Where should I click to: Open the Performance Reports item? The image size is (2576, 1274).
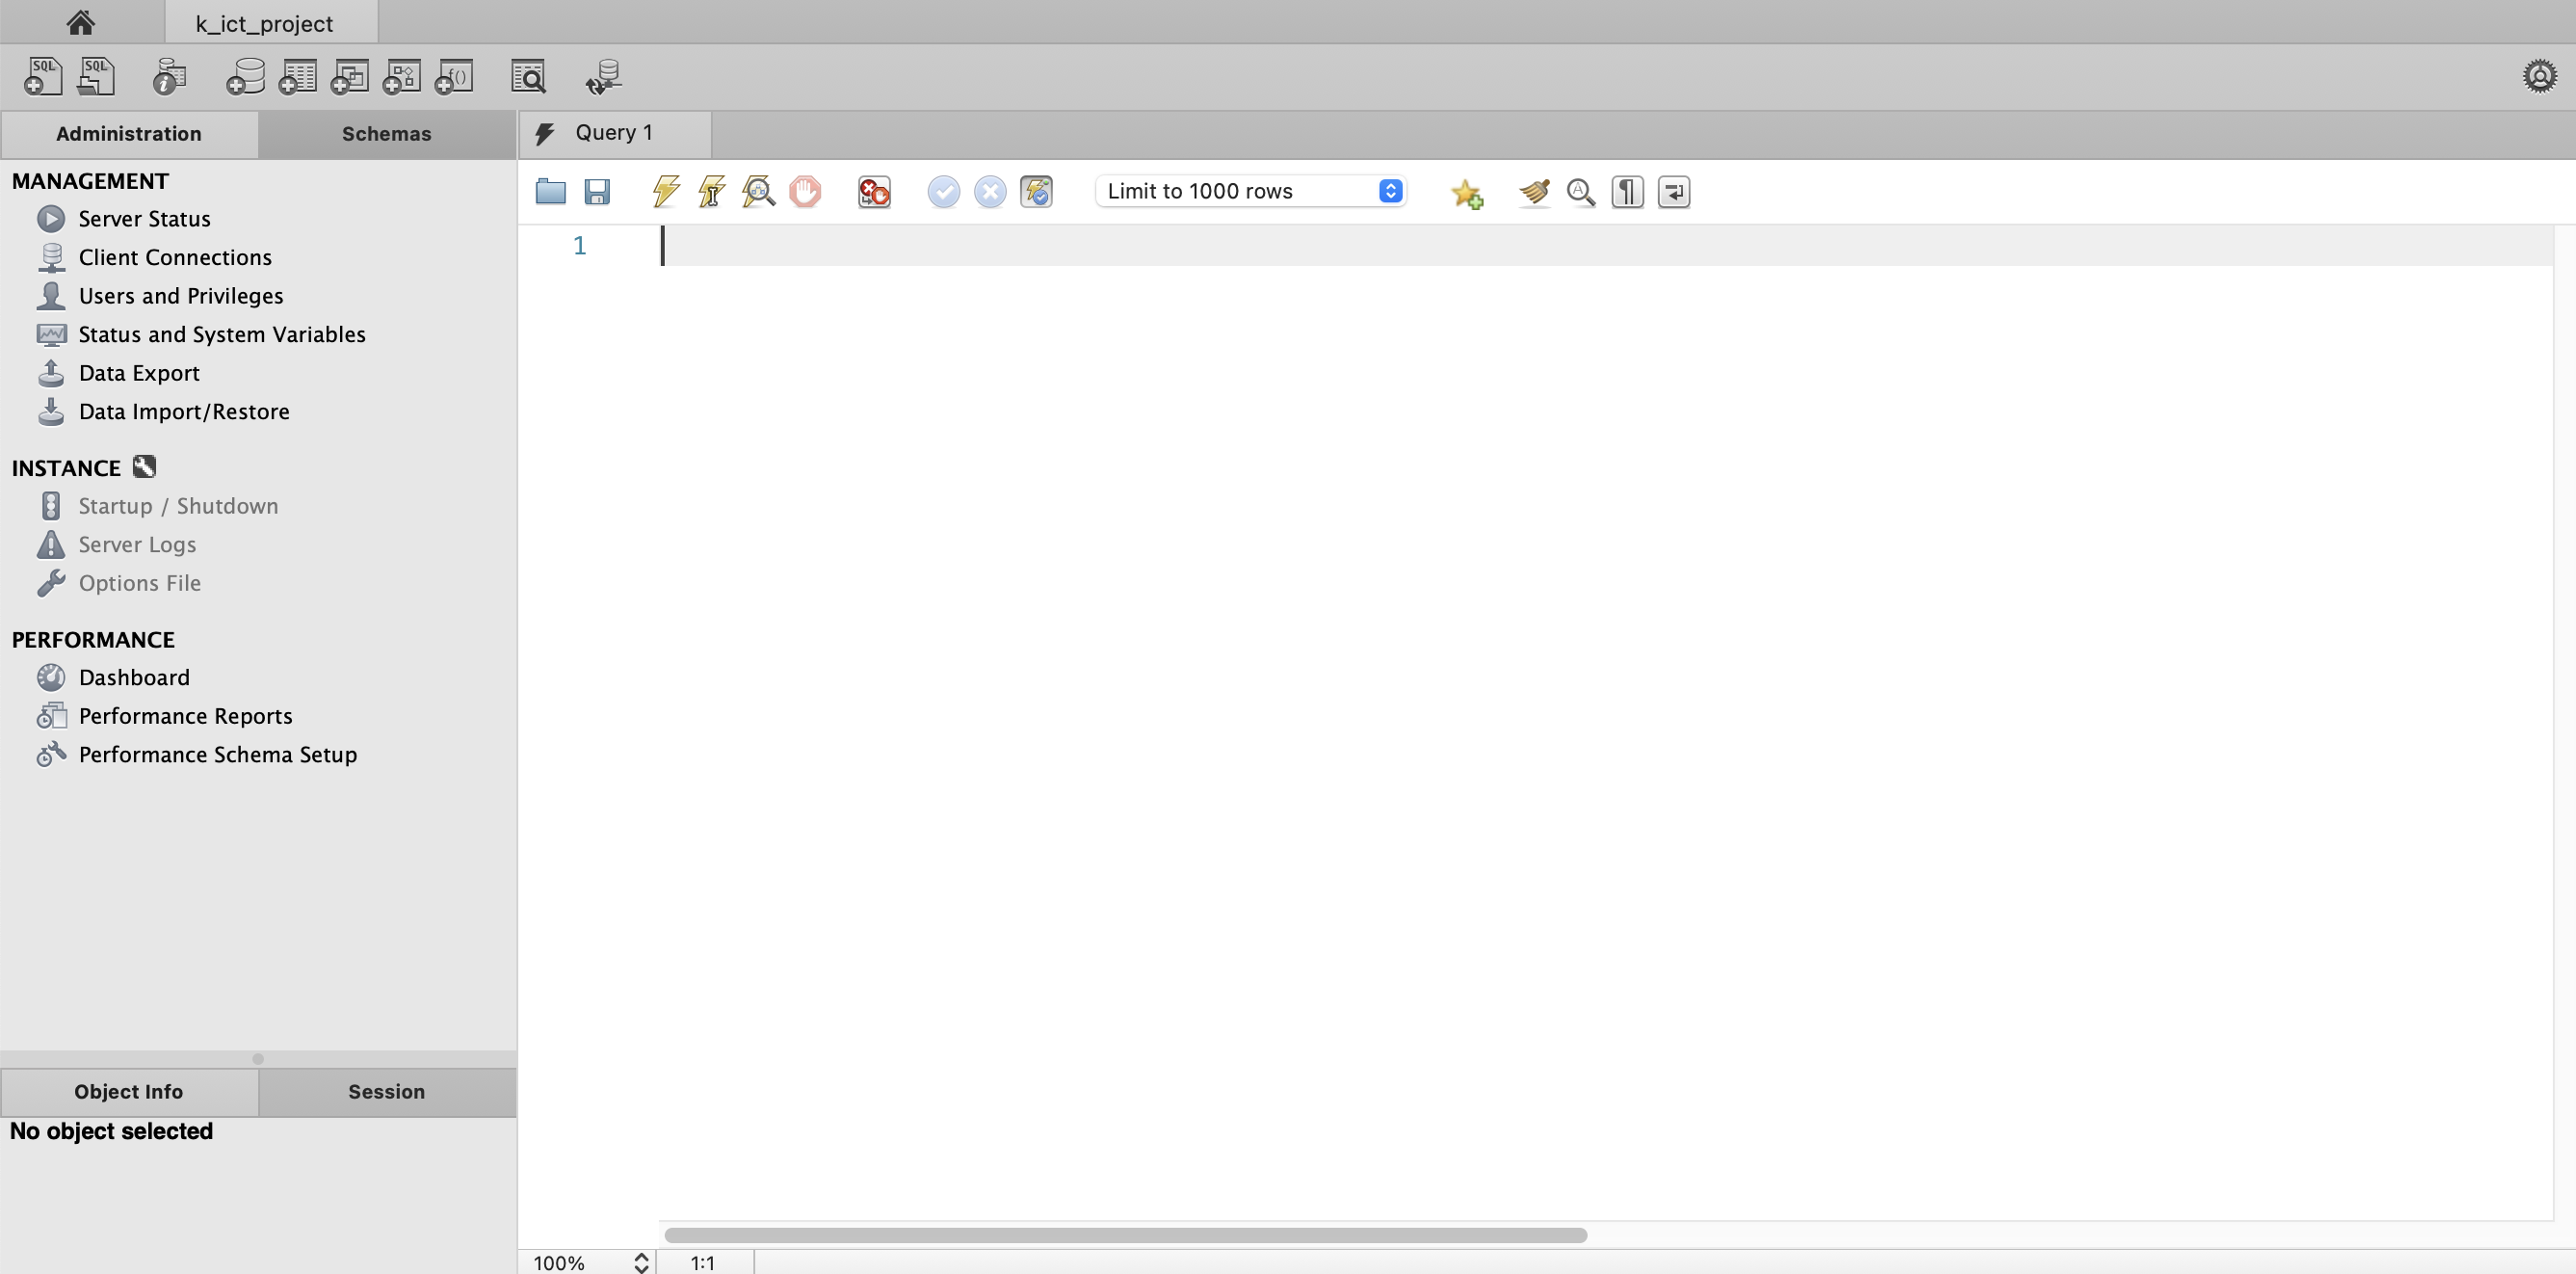pyautogui.click(x=185, y=716)
